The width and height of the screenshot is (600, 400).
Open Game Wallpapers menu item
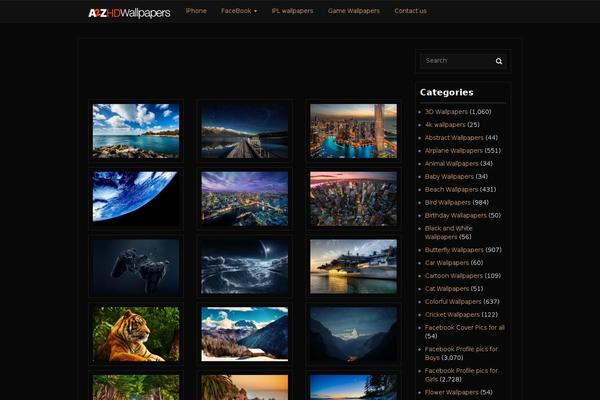point(354,11)
